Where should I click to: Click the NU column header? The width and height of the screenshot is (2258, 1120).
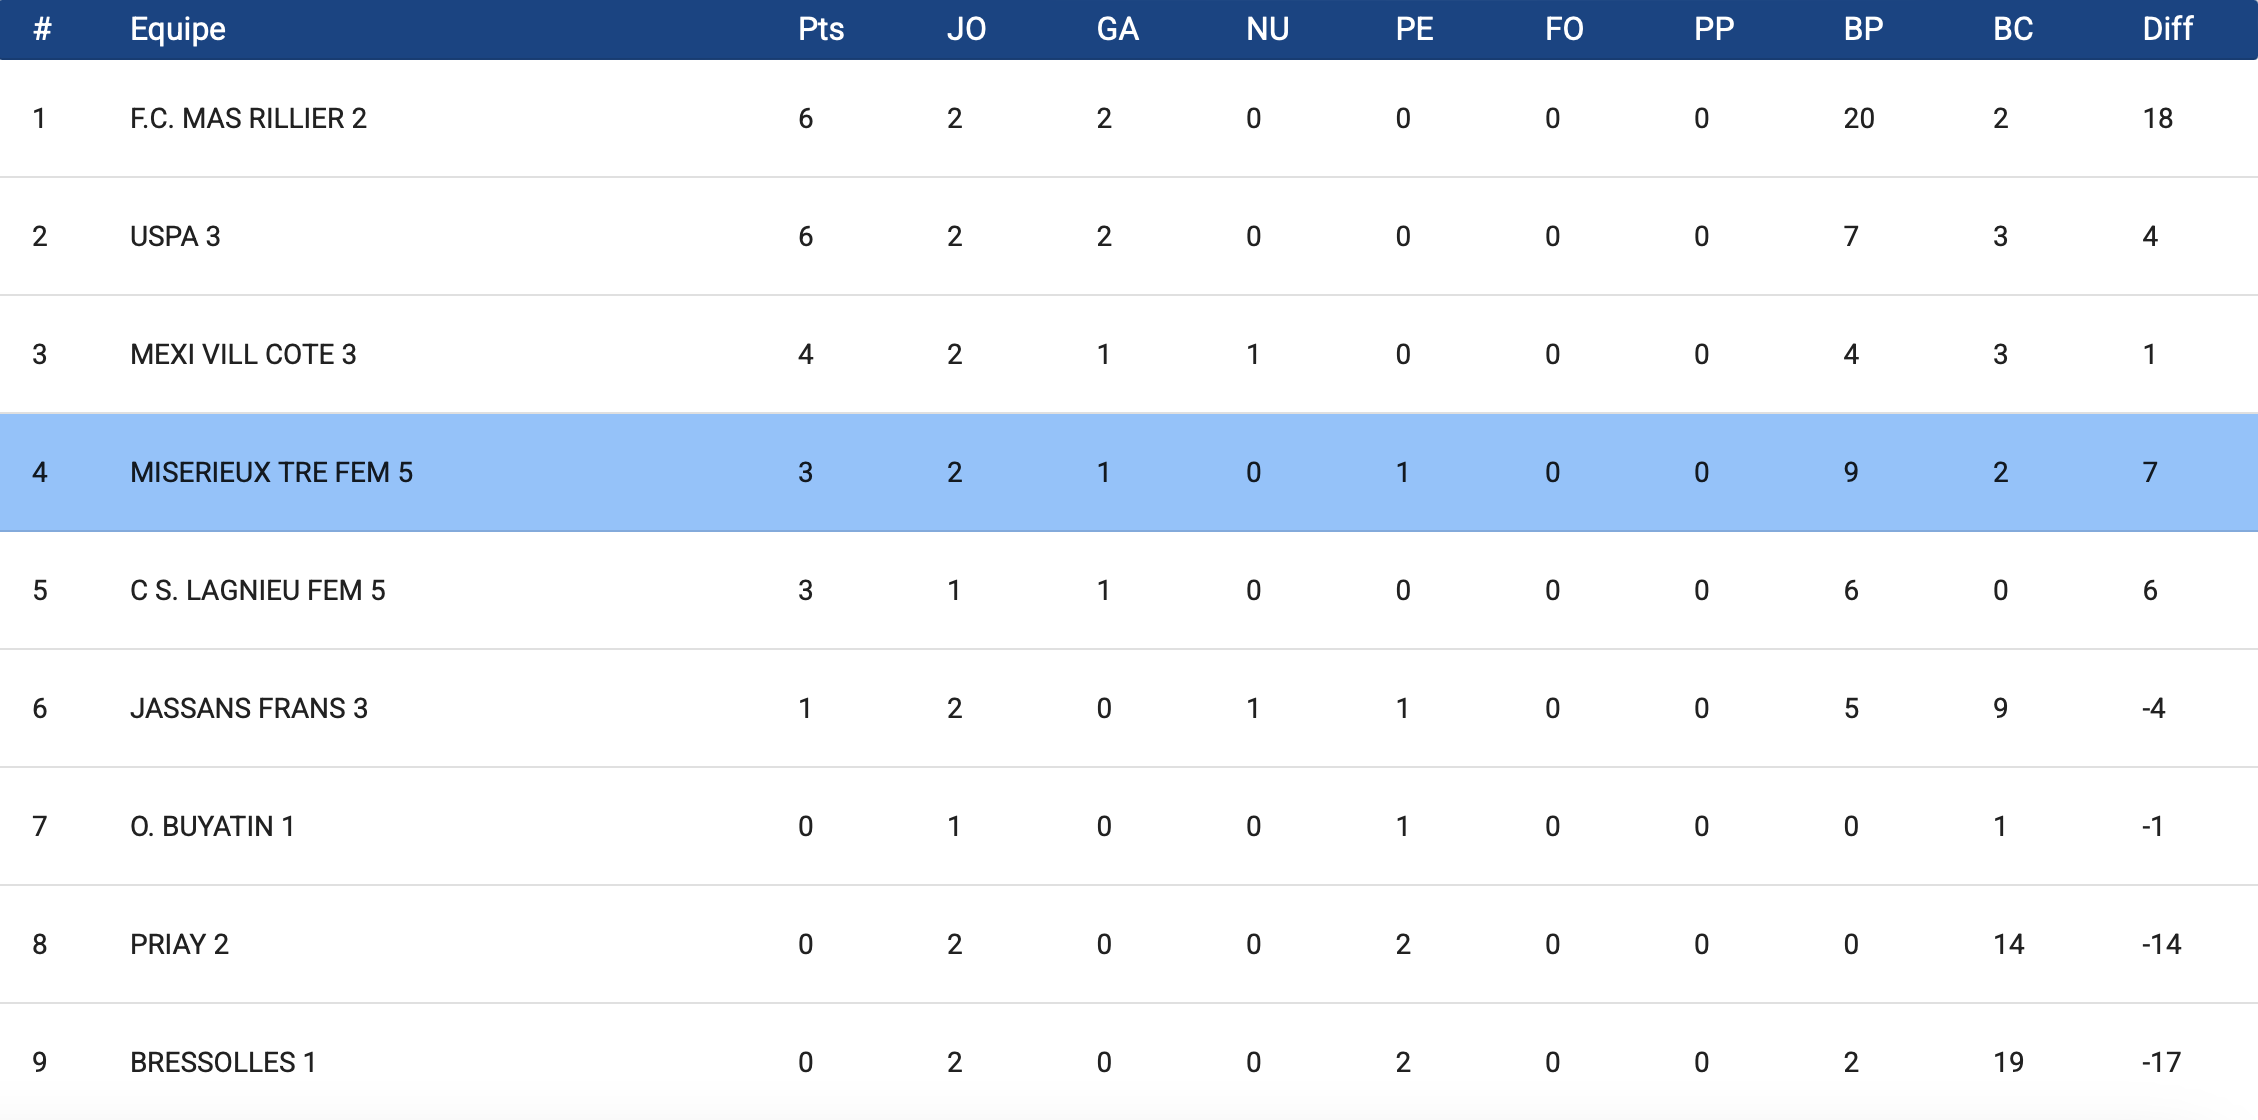click(1267, 29)
